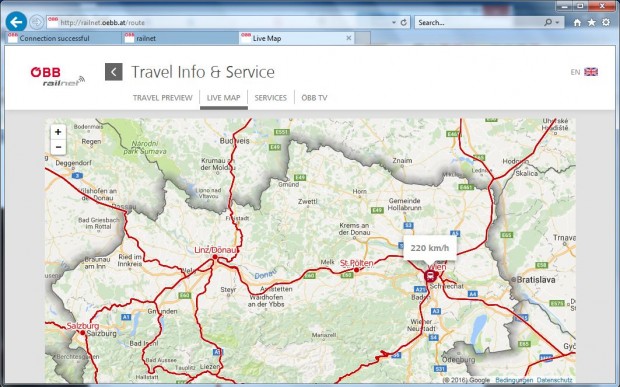The height and width of the screenshot is (387, 620).
Task: Maximize the browser window
Action: pyautogui.click(x=580, y=6)
